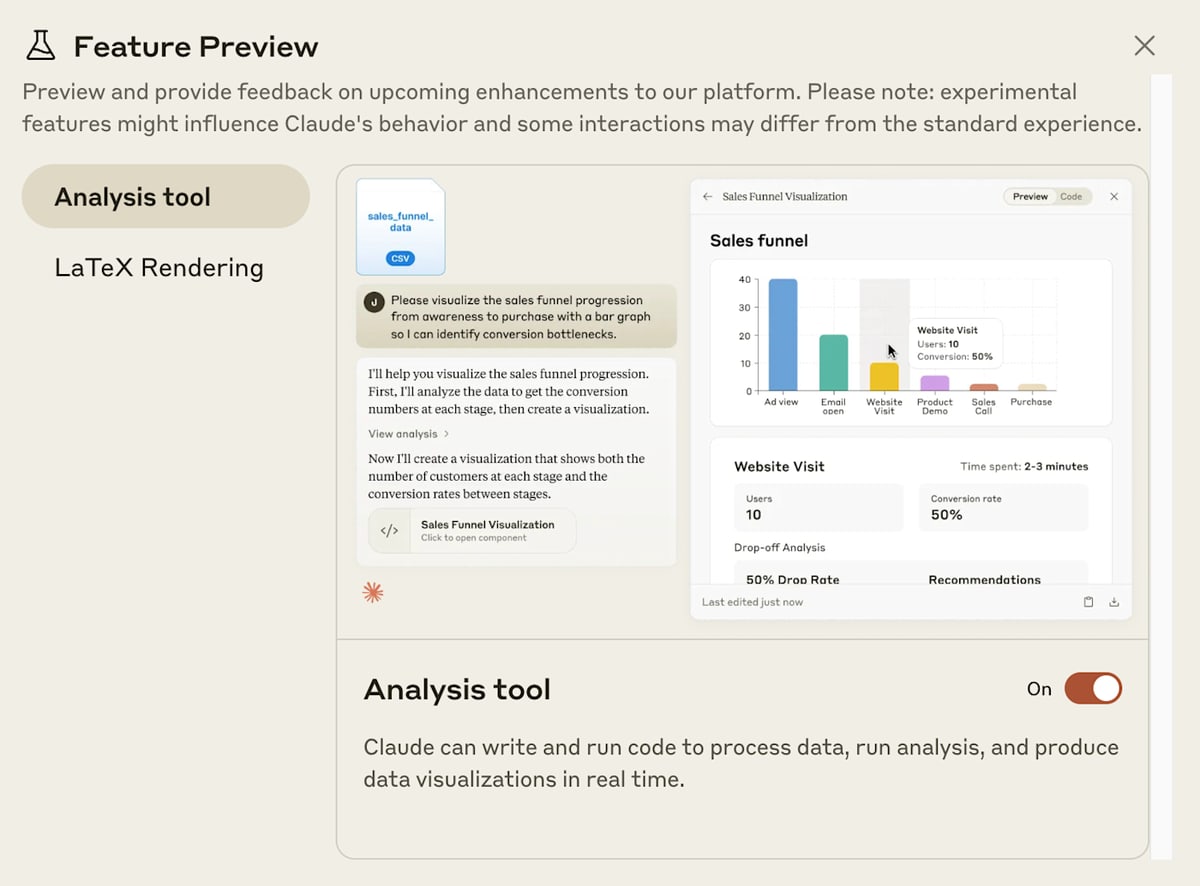Image resolution: width=1200 pixels, height=886 pixels.
Task: Switch to Code view in preview toggle
Action: [1071, 197]
